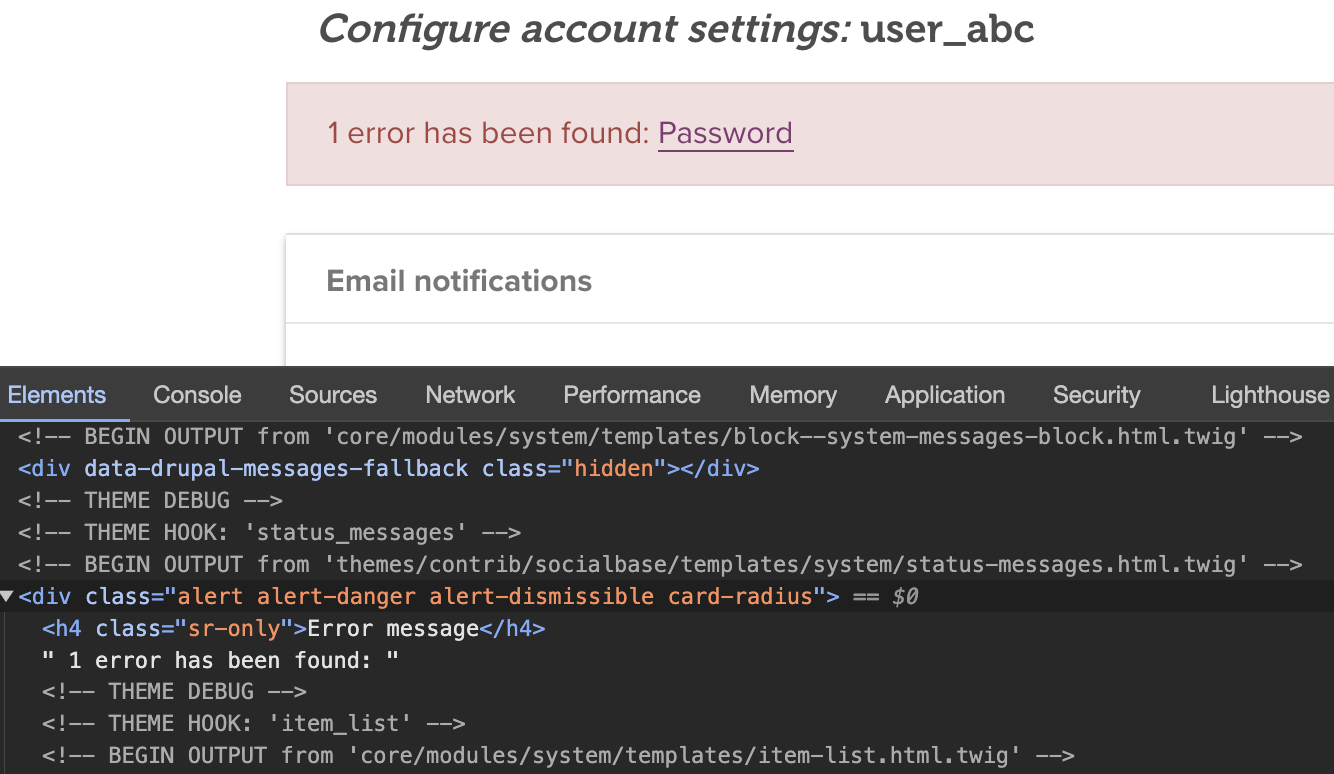Image resolution: width=1334 pixels, height=774 pixels.
Task: Select the "1 error has been found" text node
Action: pyautogui.click(x=220, y=660)
